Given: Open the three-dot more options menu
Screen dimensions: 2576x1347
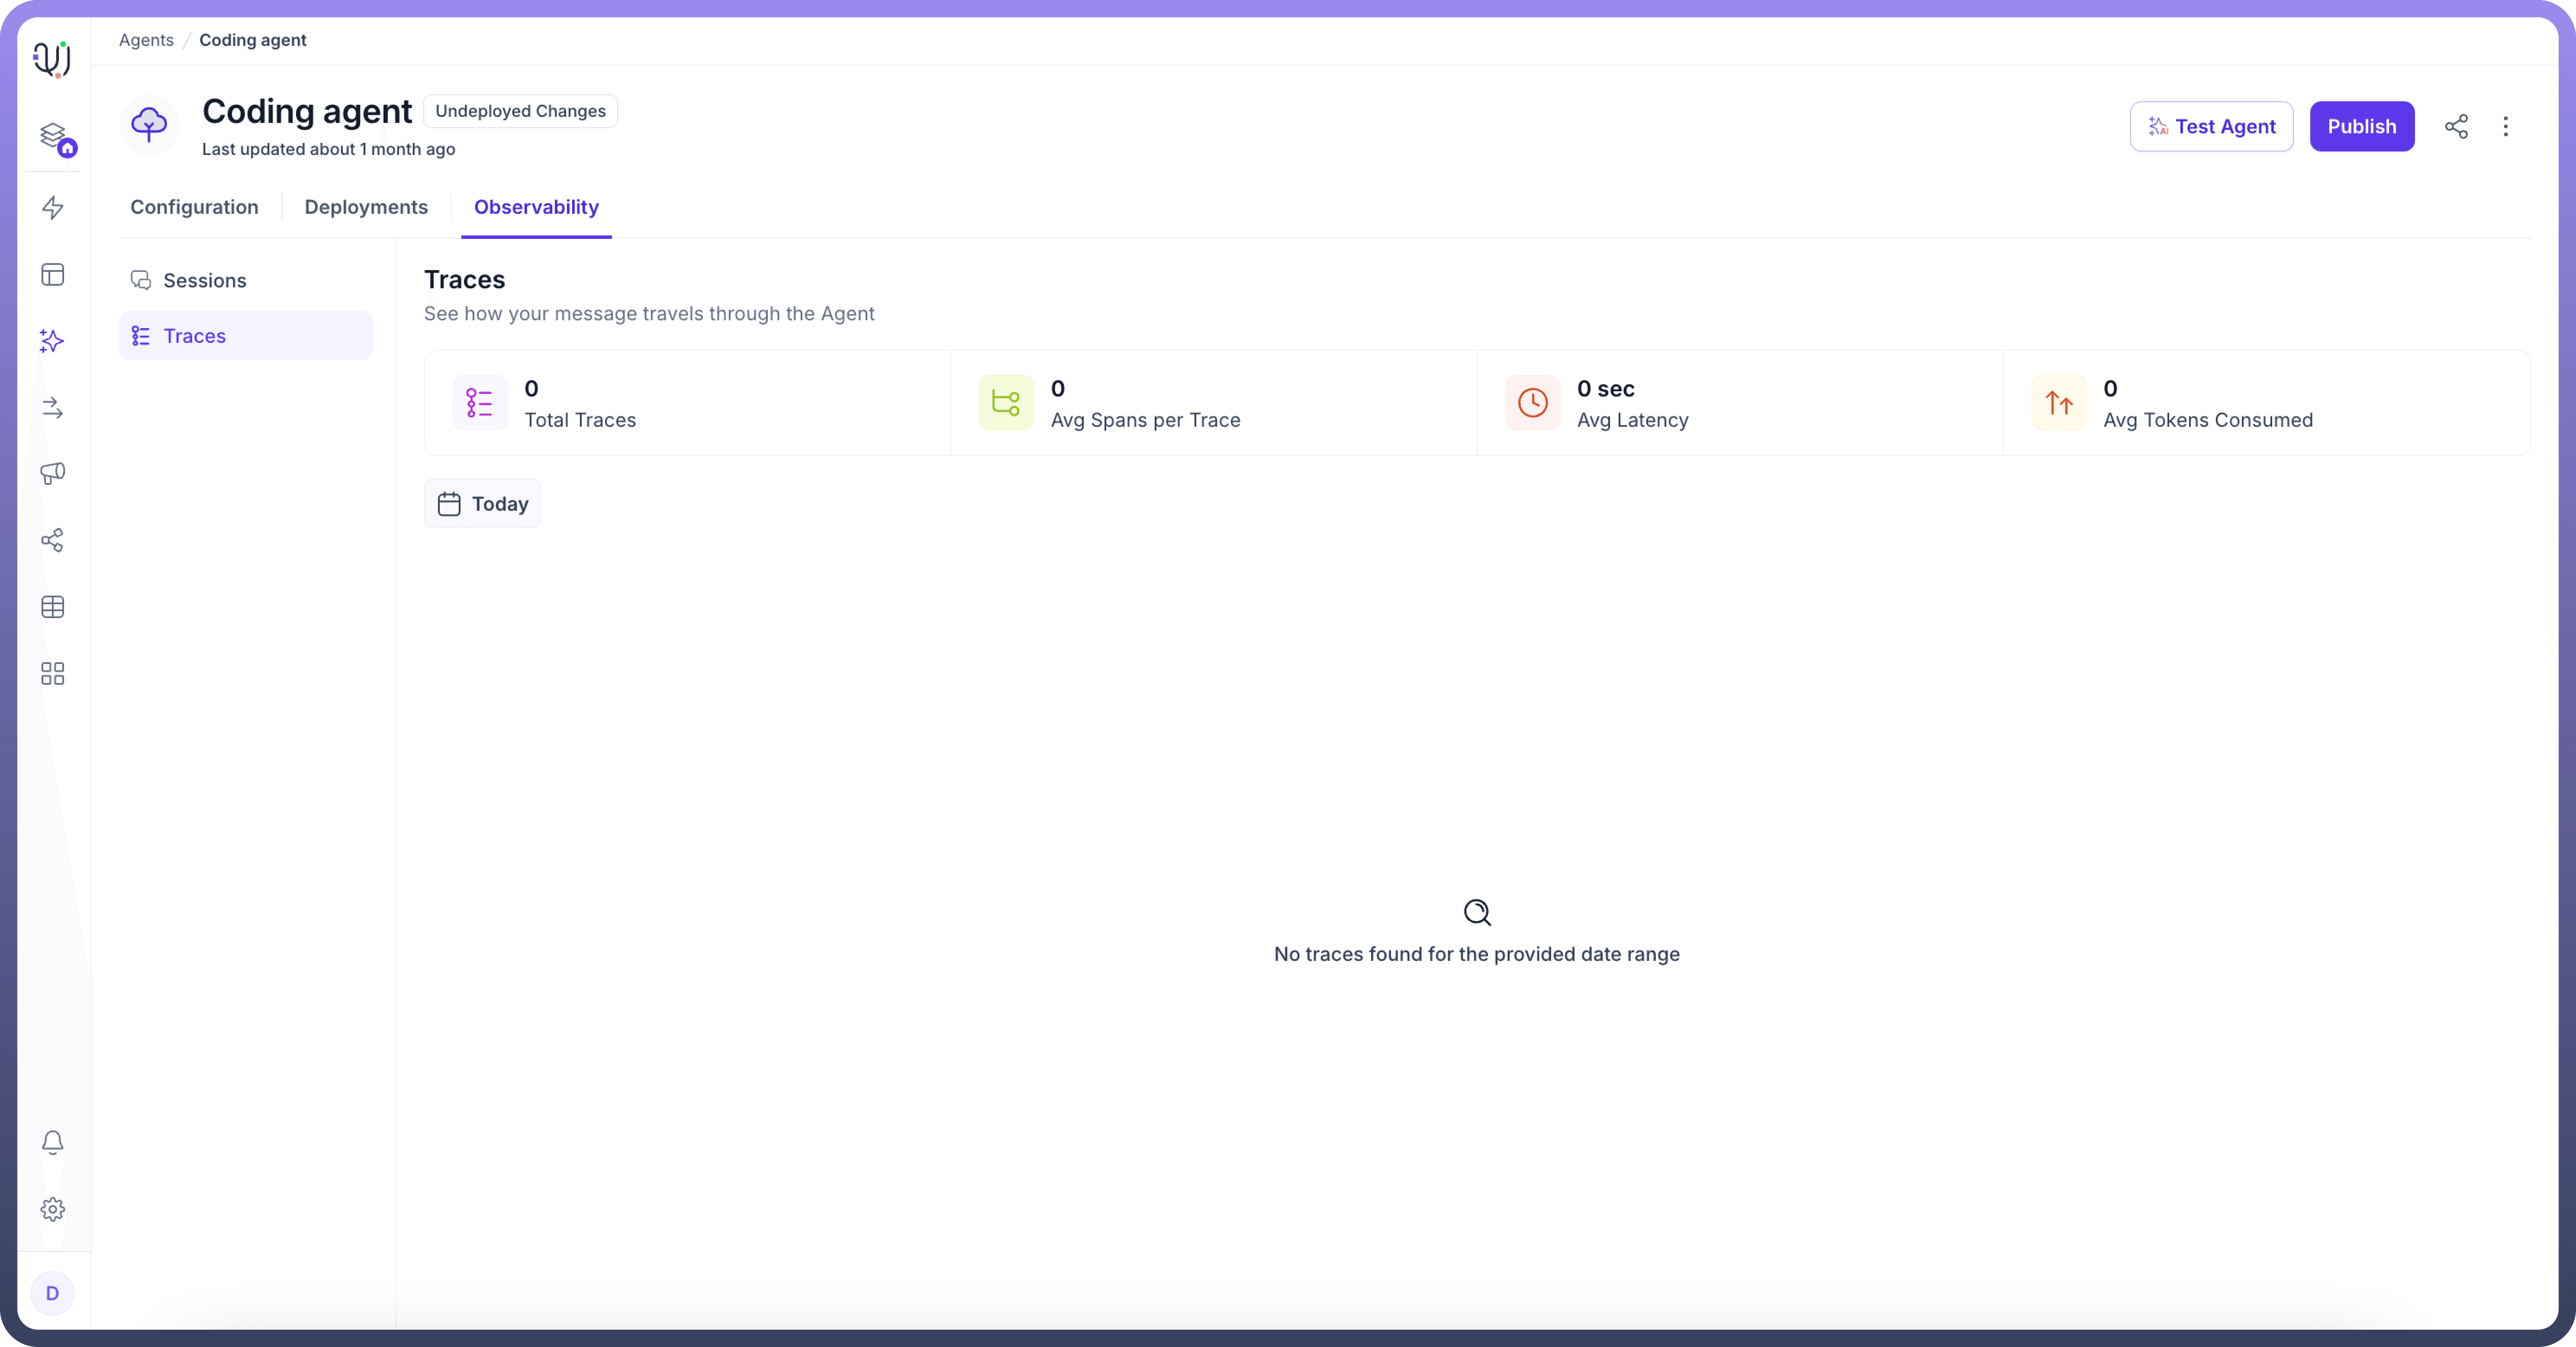Looking at the screenshot, I should pyautogui.click(x=2505, y=127).
